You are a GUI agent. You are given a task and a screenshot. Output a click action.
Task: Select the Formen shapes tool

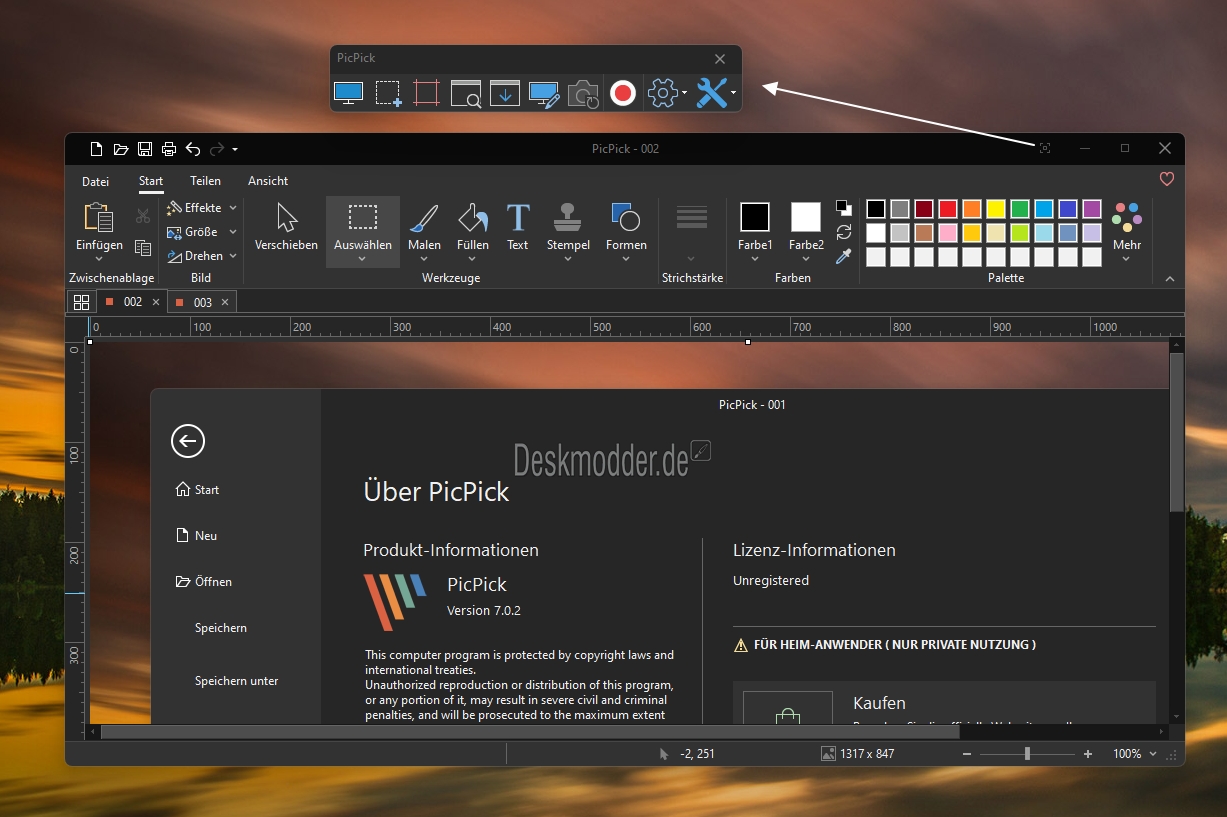626,231
